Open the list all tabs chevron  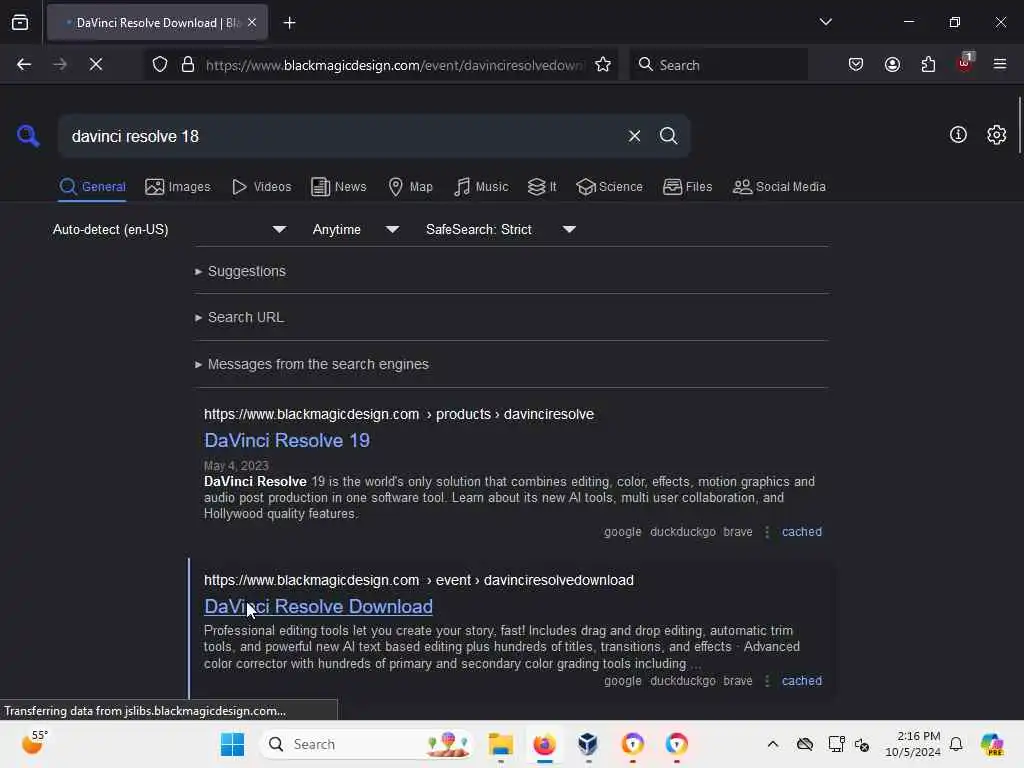click(x=825, y=22)
